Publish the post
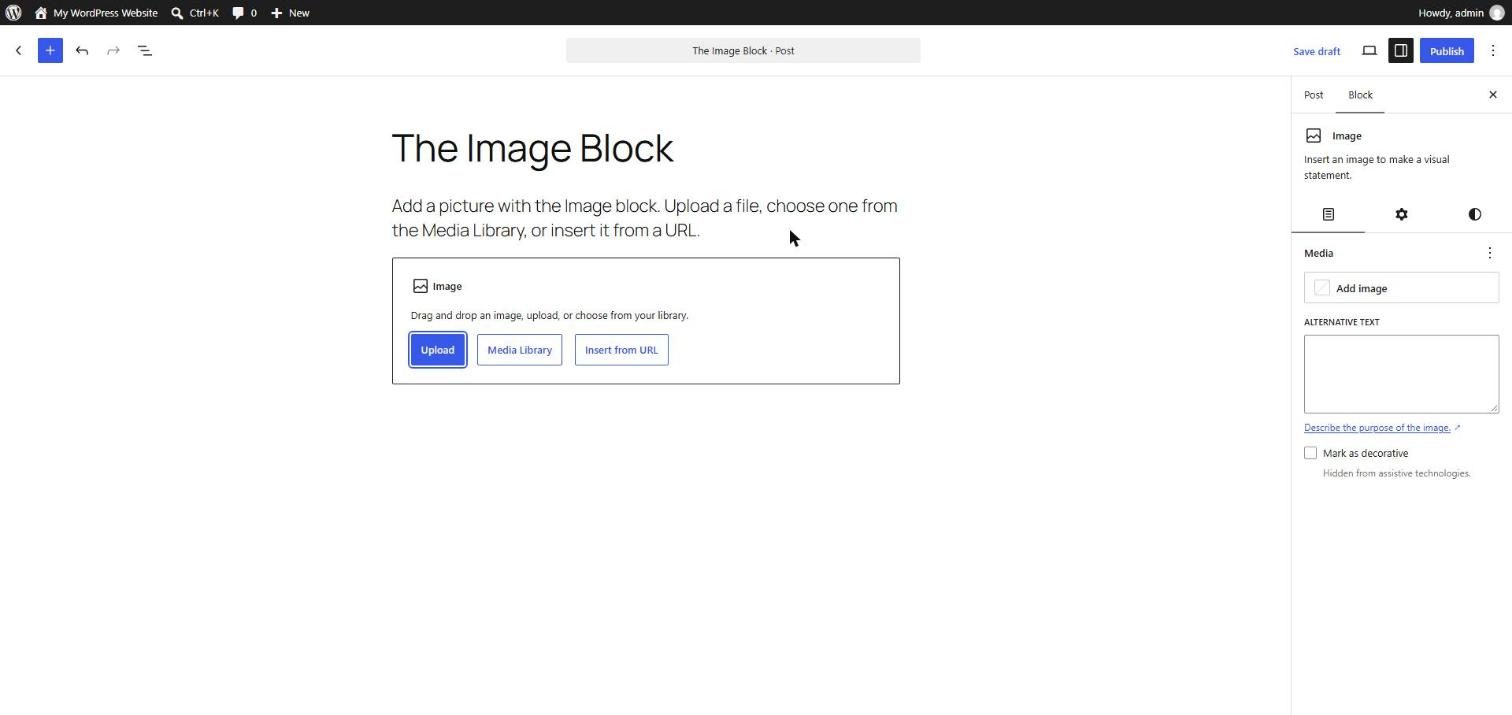The width and height of the screenshot is (1512, 715). 1446,50
